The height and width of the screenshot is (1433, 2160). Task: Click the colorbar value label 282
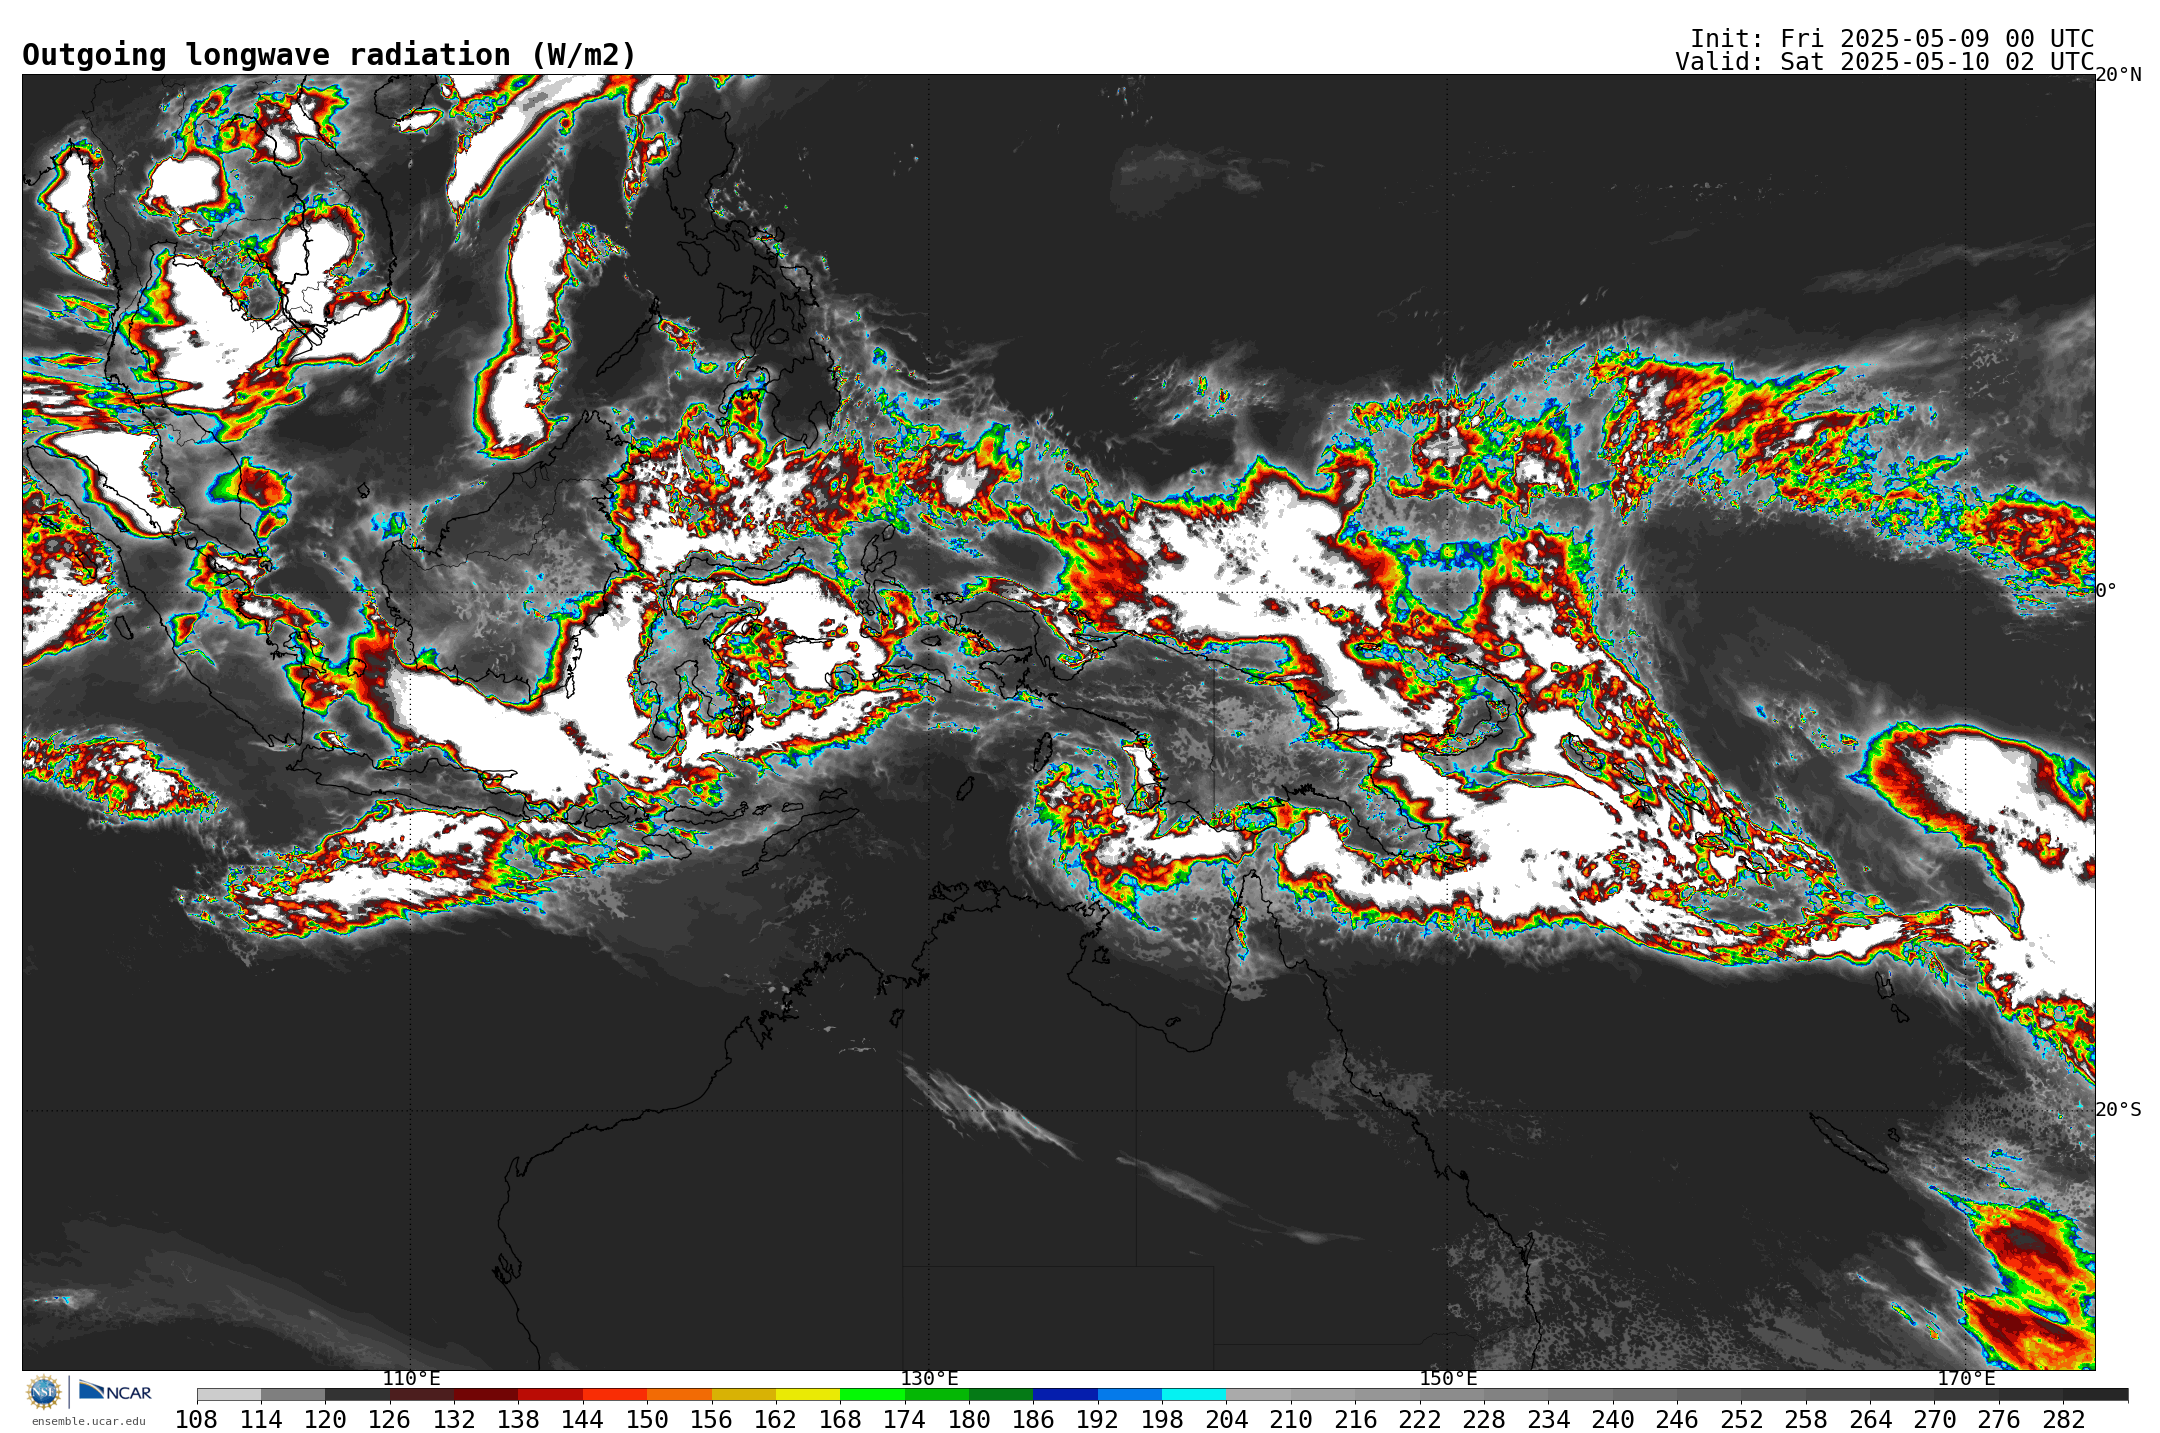[2063, 1419]
